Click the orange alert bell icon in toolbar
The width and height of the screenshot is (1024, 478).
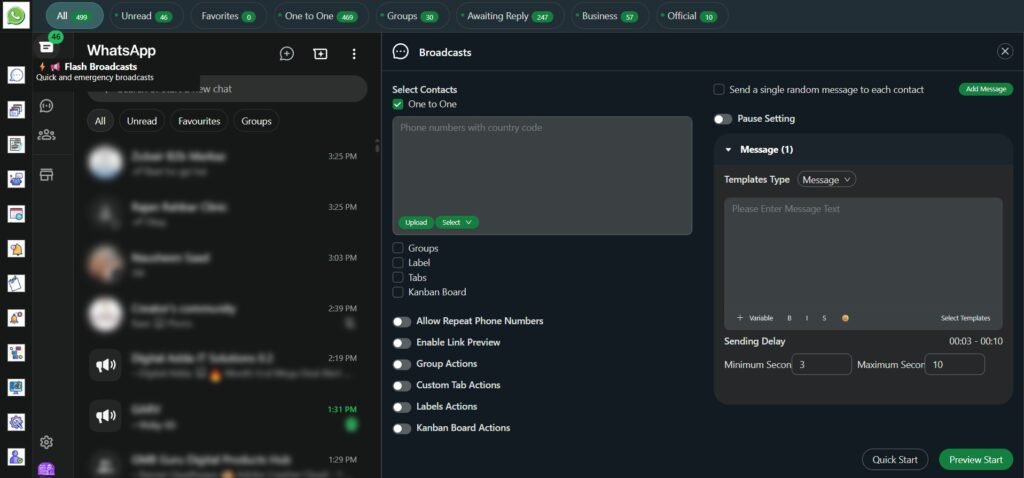point(16,318)
